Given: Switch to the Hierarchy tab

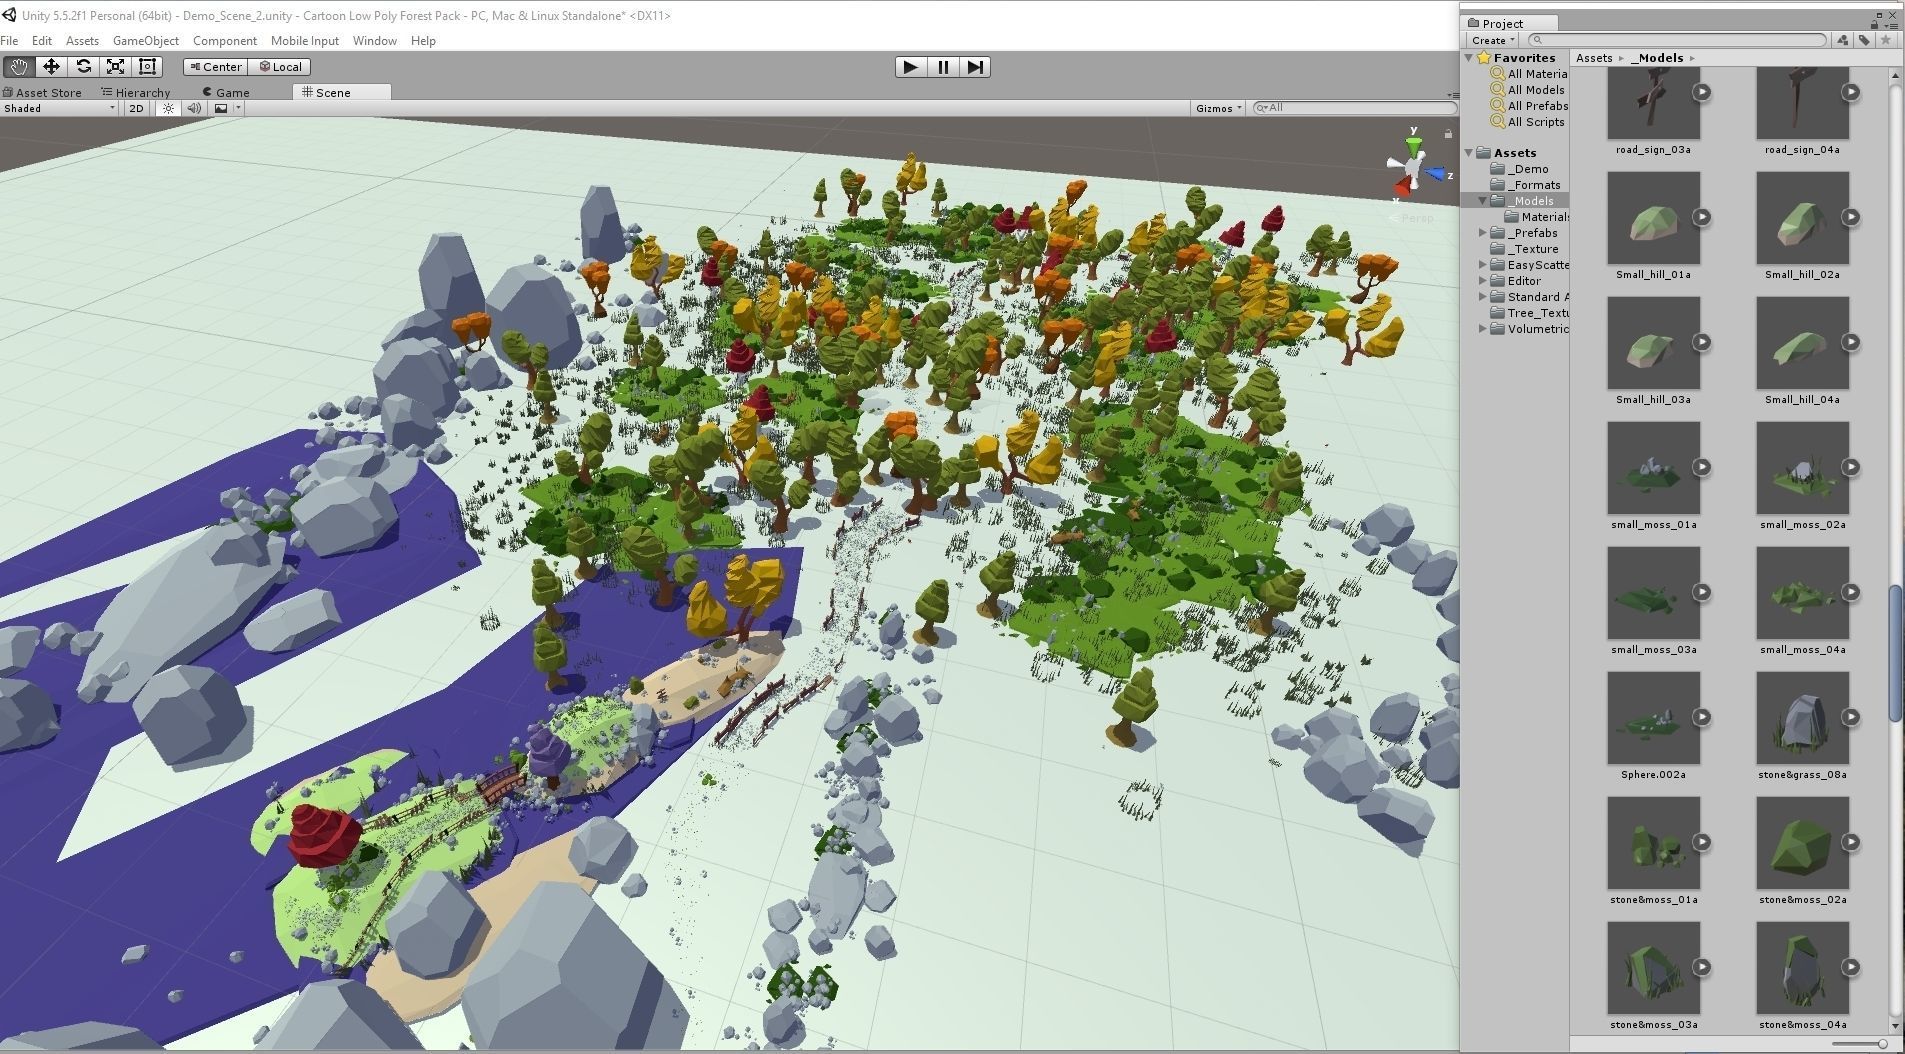Looking at the screenshot, I should (x=136, y=92).
